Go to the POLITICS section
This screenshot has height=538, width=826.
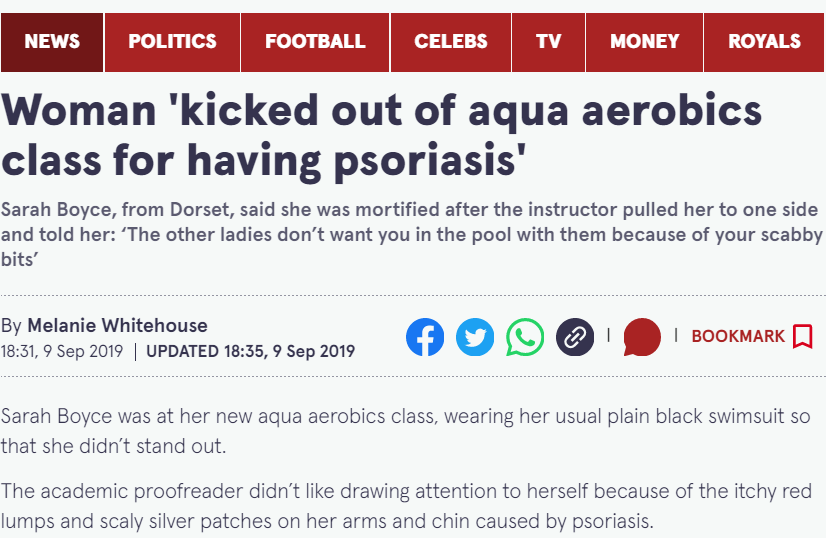[x=172, y=42]
